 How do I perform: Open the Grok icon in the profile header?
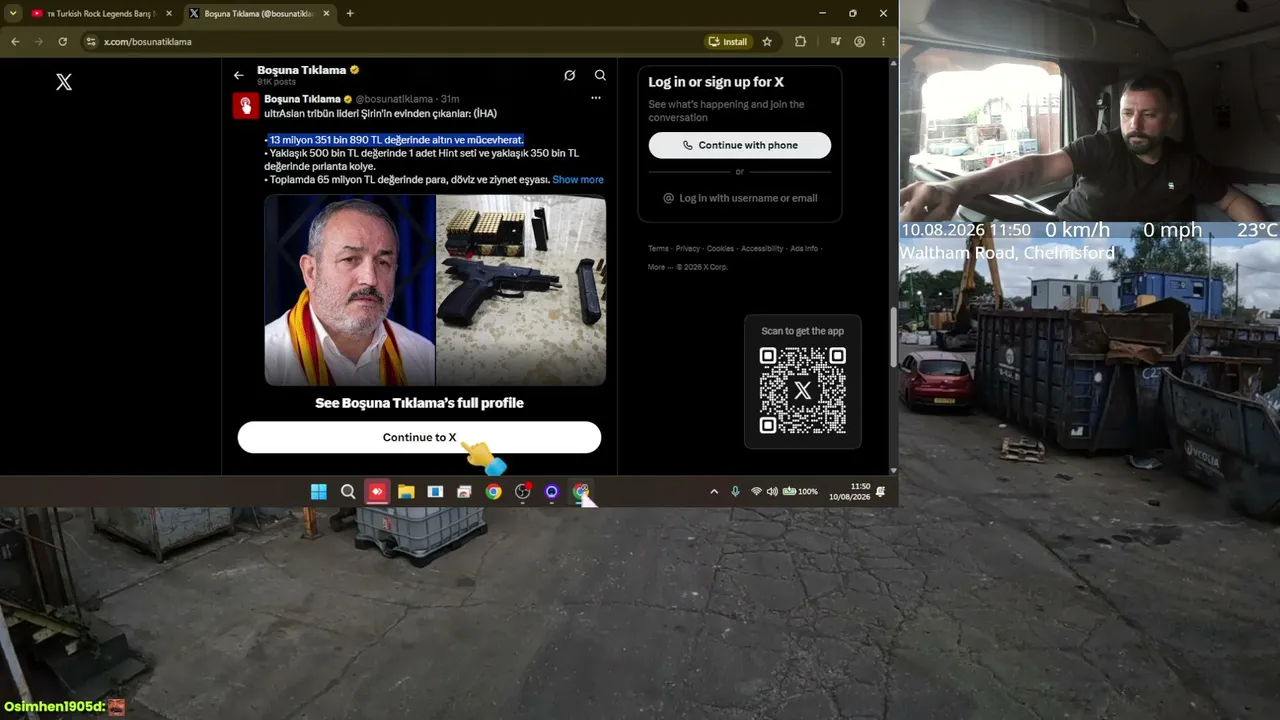point(570,75)
